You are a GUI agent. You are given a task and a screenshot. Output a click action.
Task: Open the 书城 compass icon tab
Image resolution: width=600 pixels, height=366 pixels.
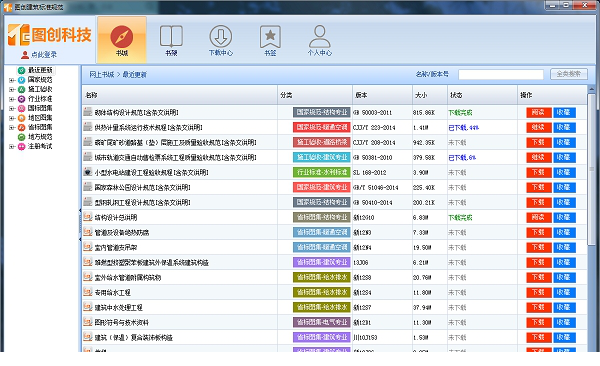122,40
